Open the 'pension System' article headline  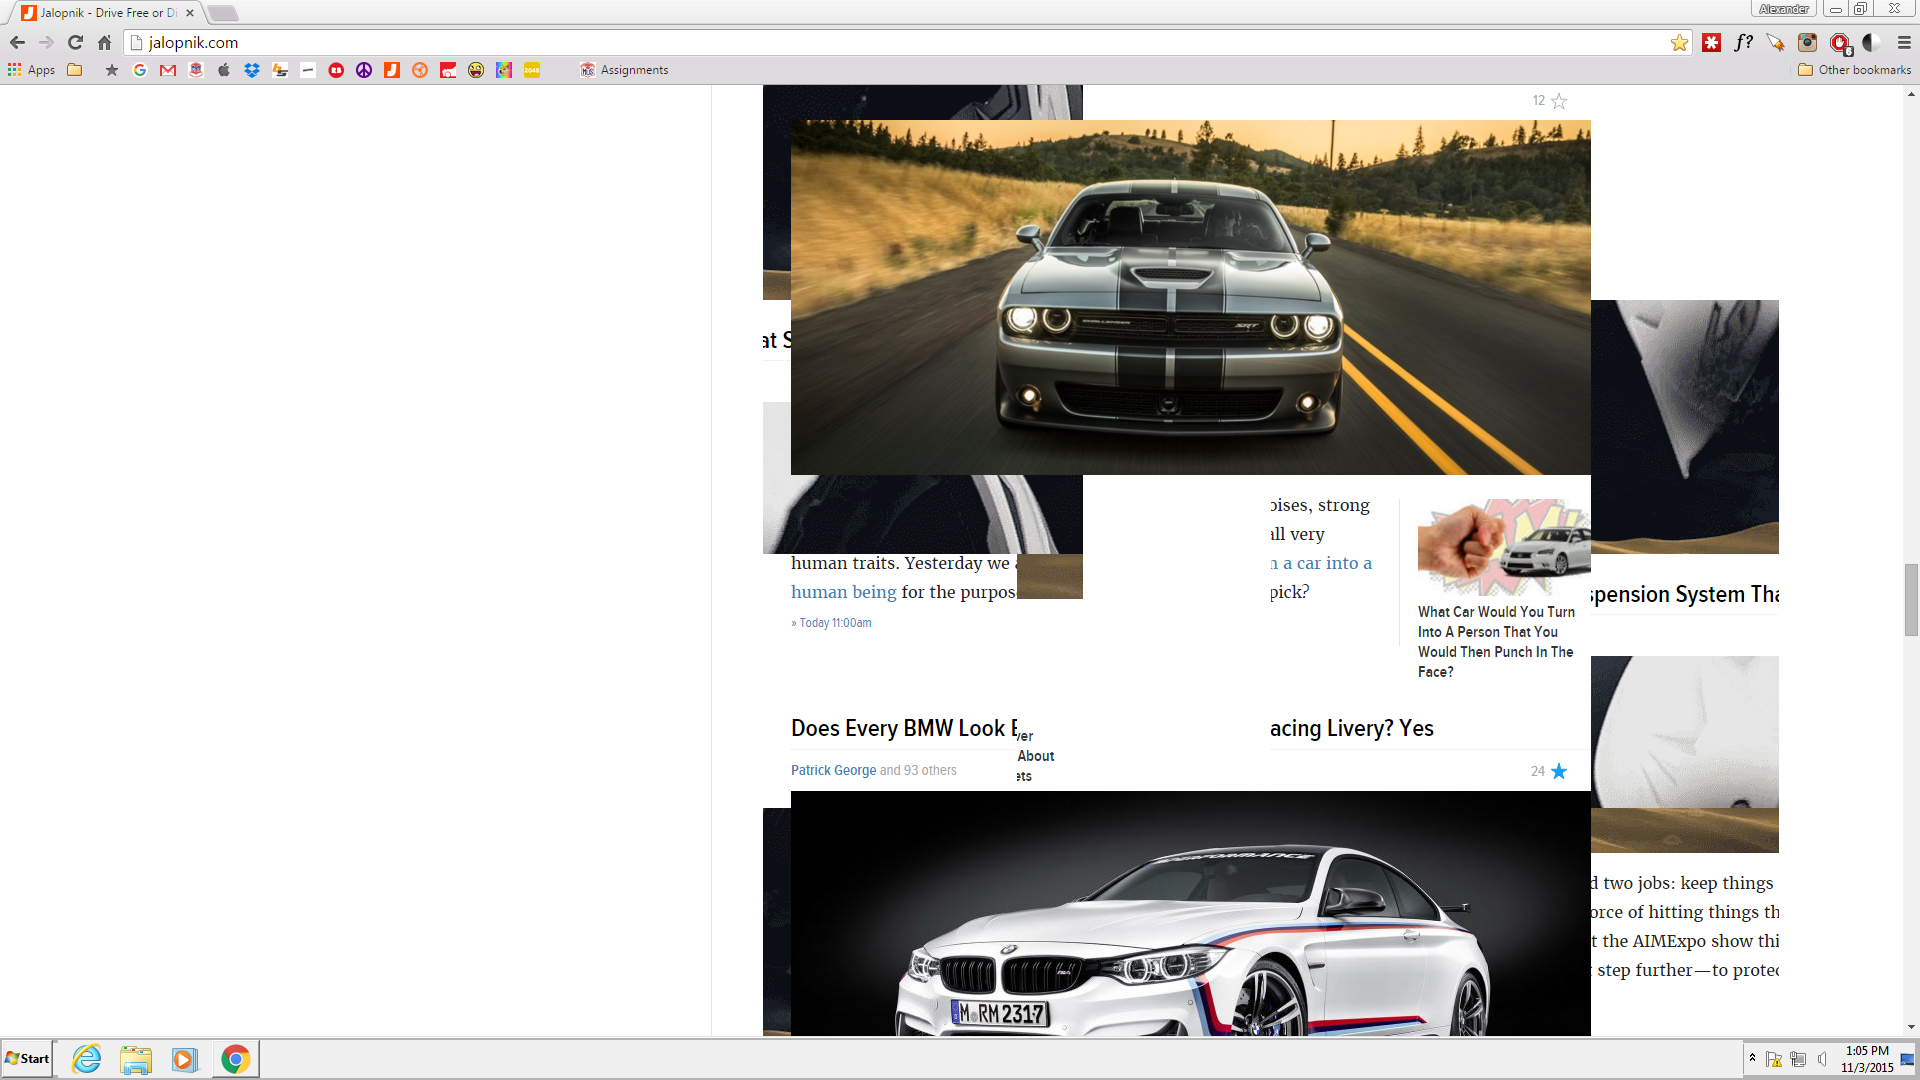1685,594
